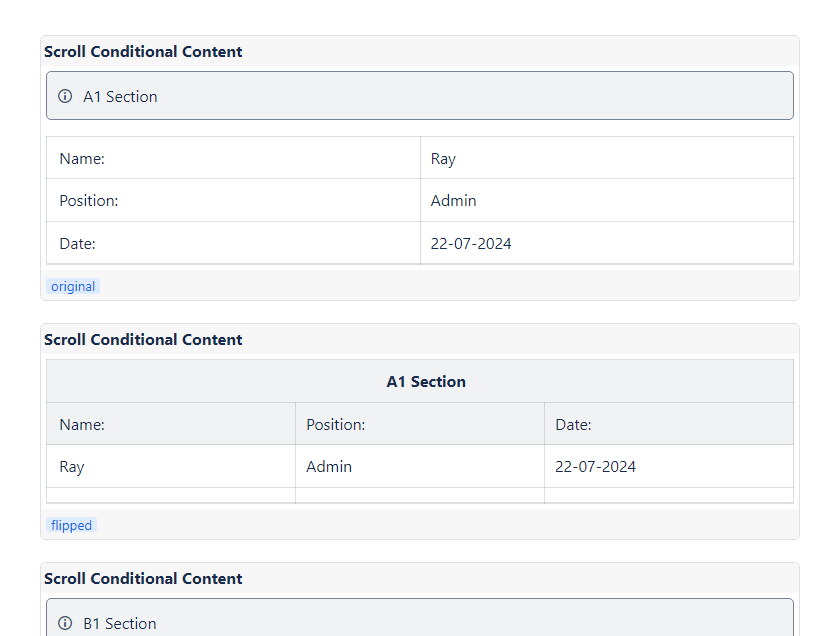The height and width of the screenshot is (636, 837).
Task: Click the 'Position:' label in the first table
Action: click(89, 200)
